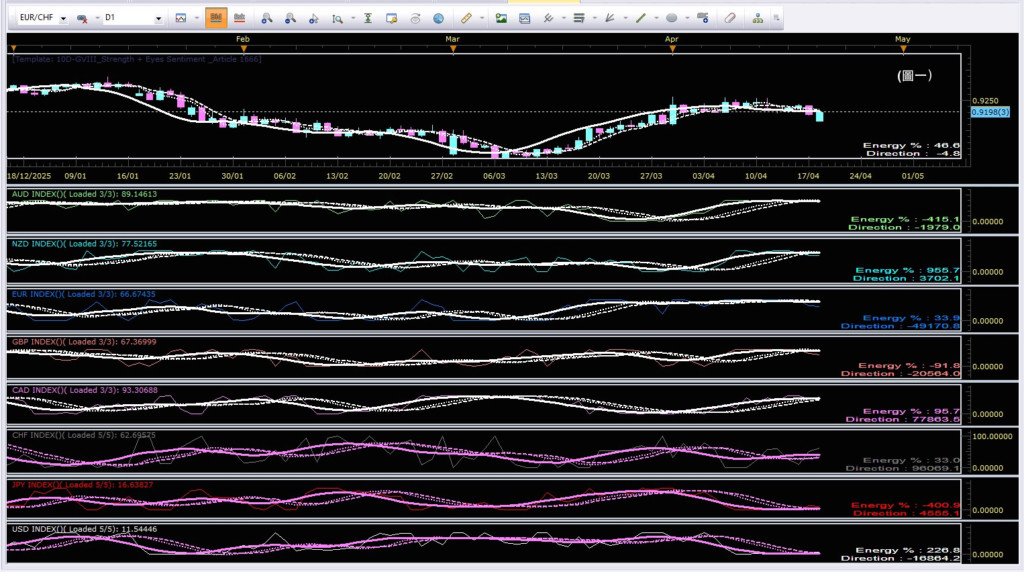Select the ellipse shape tool
Screen dimensions: 1024x572
[x=671, y=18]
